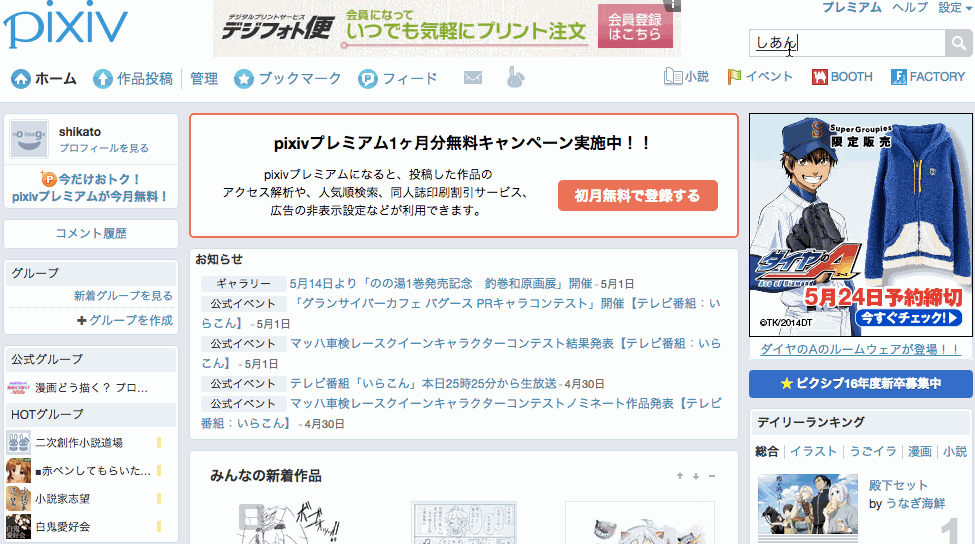The height and width of the screenshot is (544, 975).
Task: Open 白鬼愛好会 group link
Action: 62,527
